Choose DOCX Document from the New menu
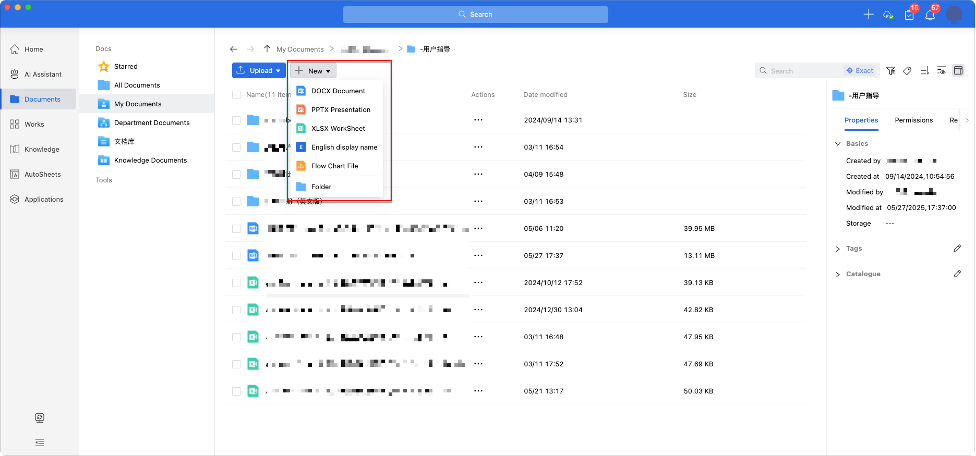Screen dimensions: 976x456 point(337,91)
